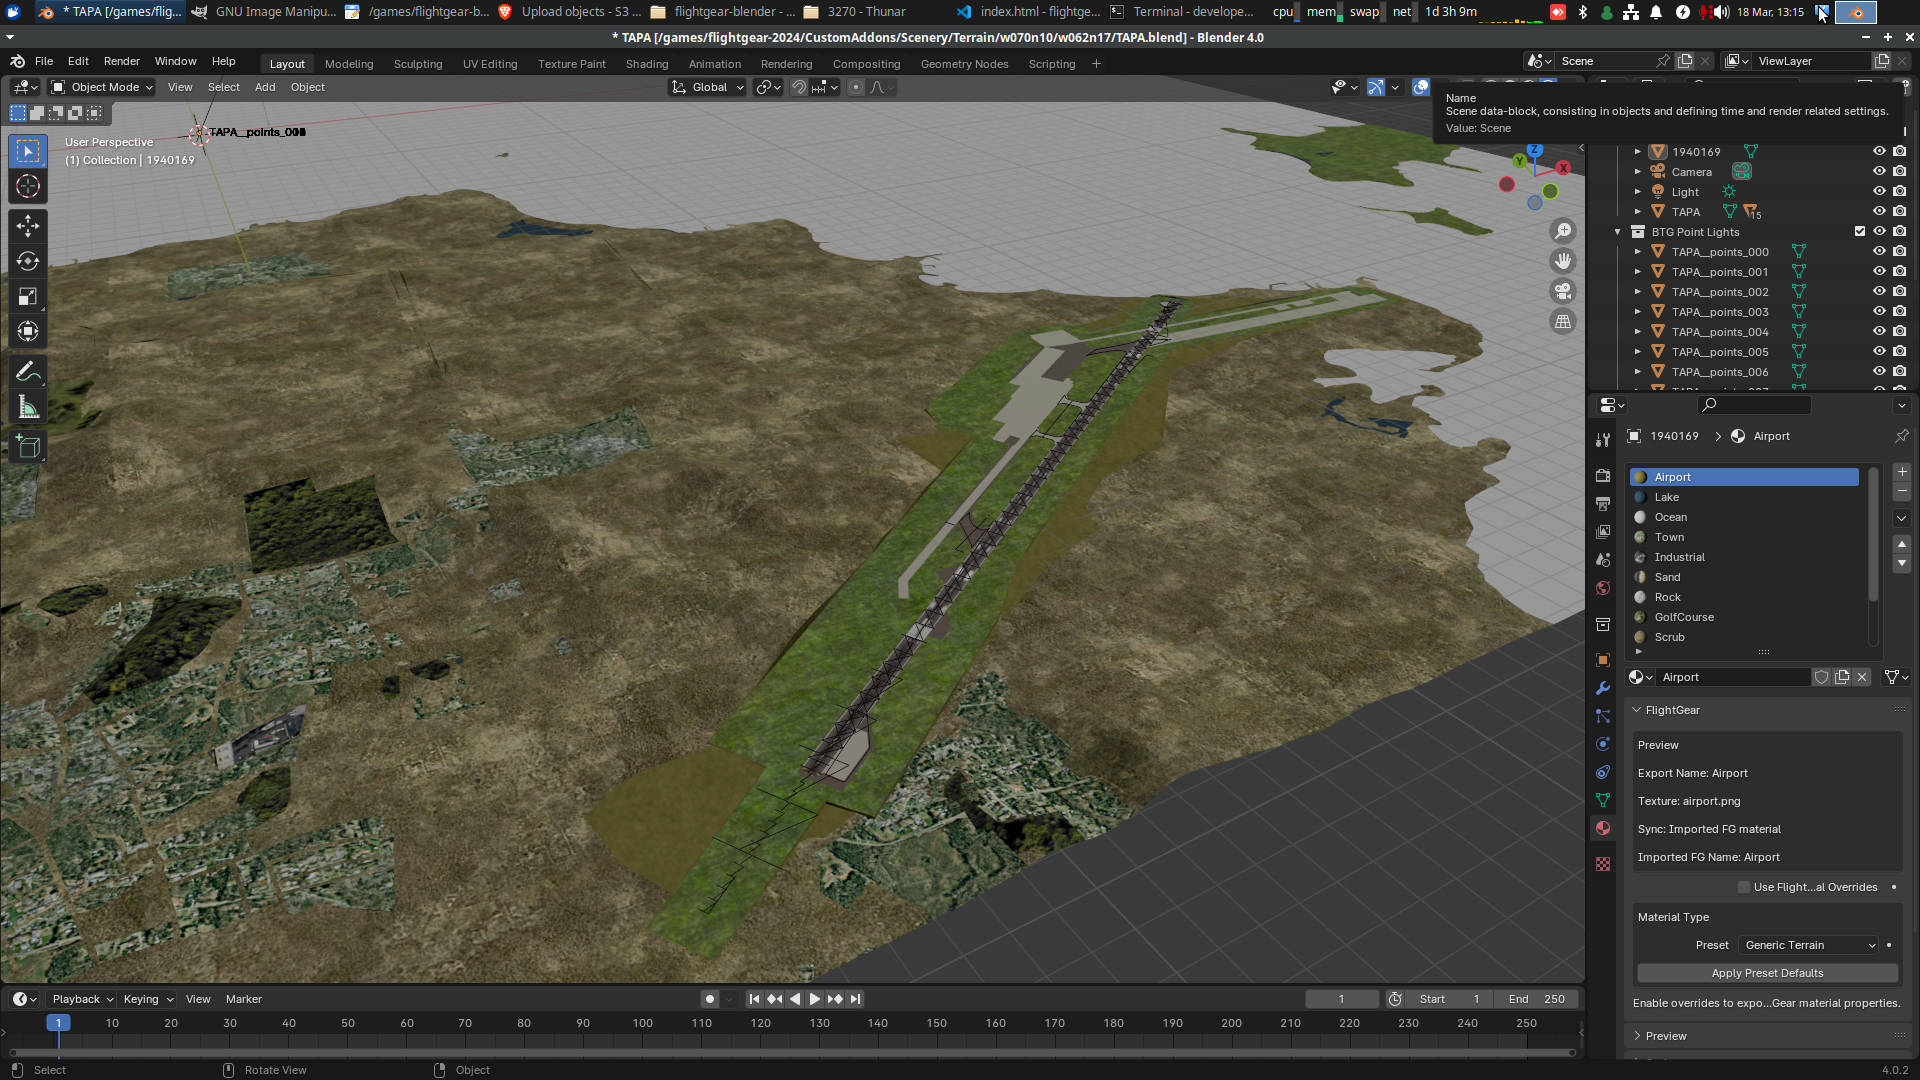This screenshot has width=1920, height=1080.
Task: Uncheck Use Flight...al Overrides
Action: [x=1744, y=887]
